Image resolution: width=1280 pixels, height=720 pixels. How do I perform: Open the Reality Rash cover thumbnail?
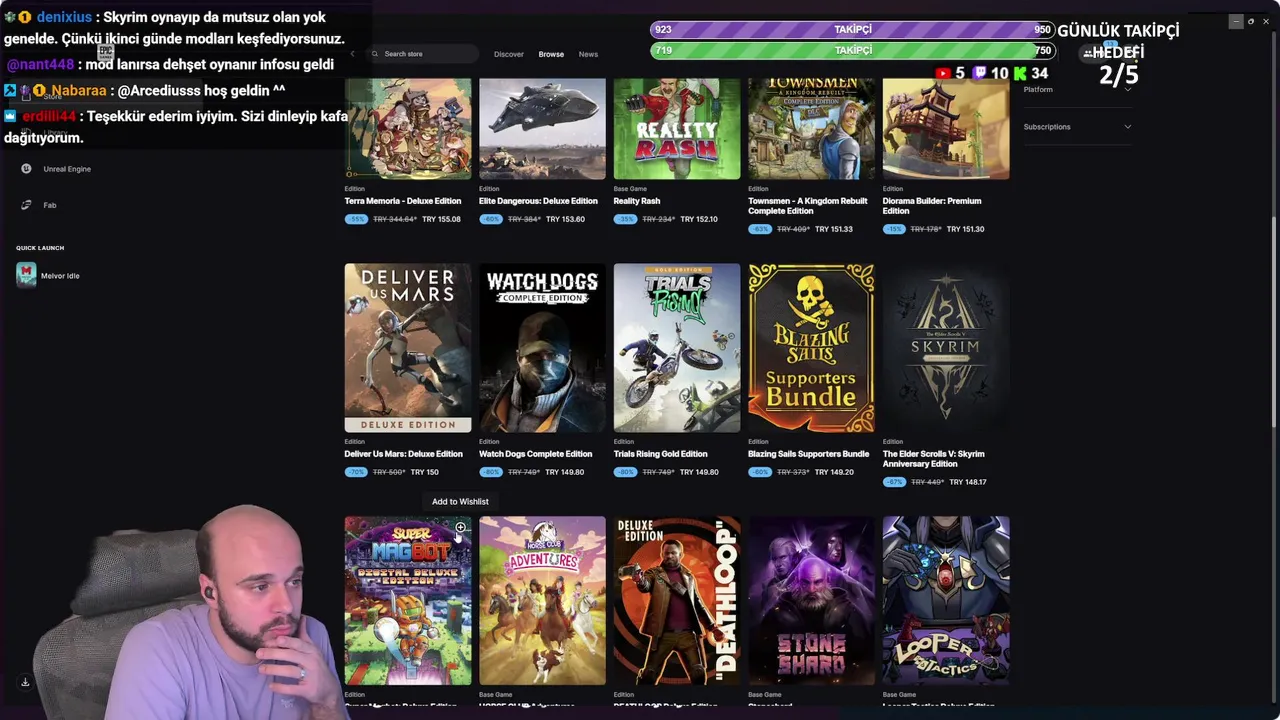click(677, 128)
